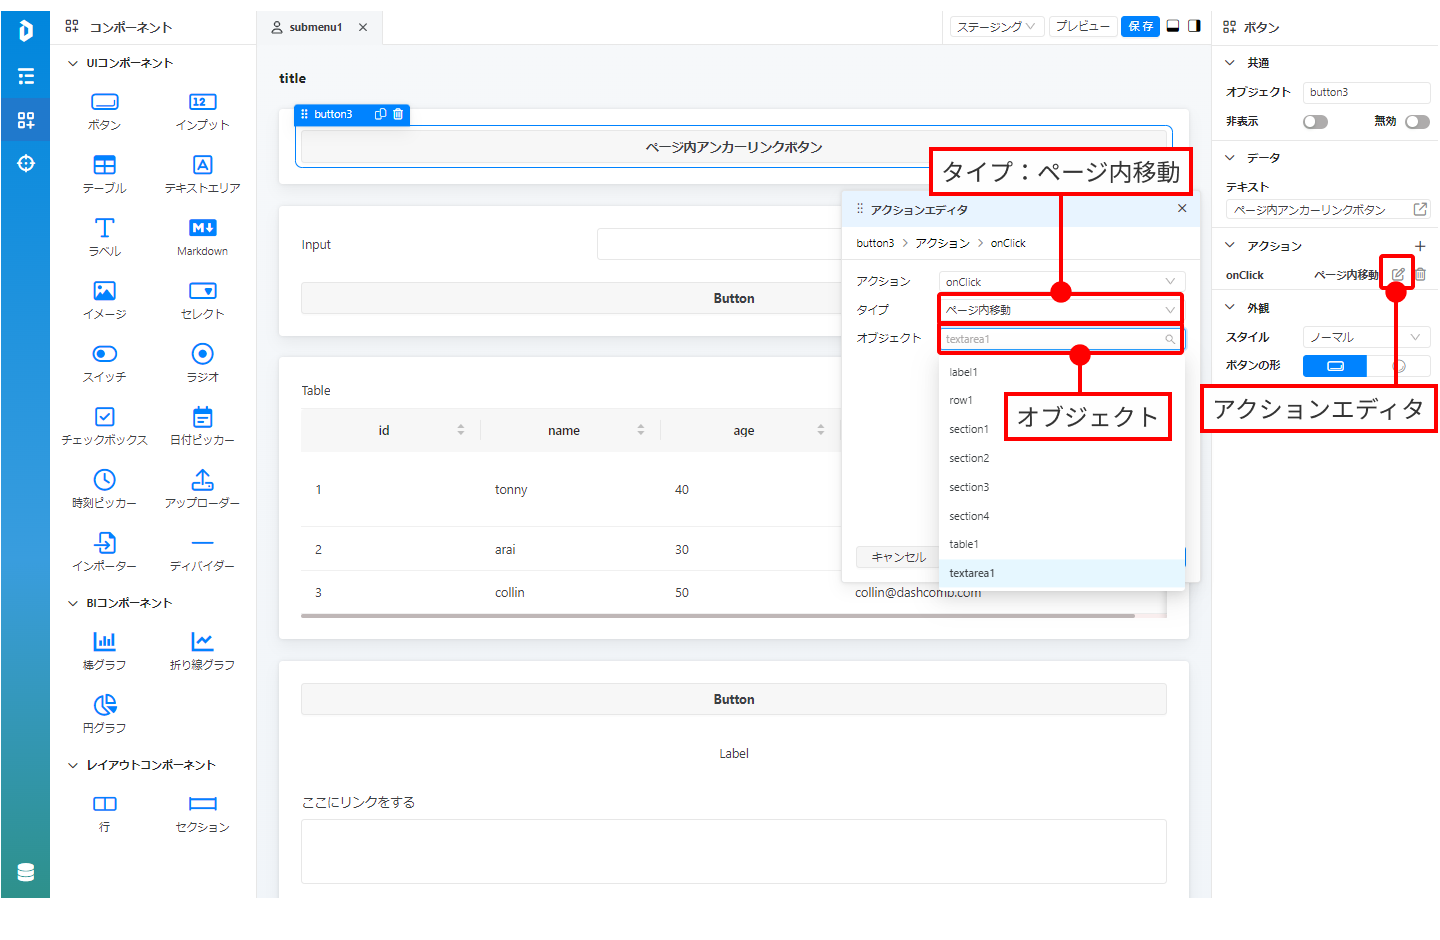1440x940 pixels.
Task: Add a new action with plus icon
Action: point(1419,246)
